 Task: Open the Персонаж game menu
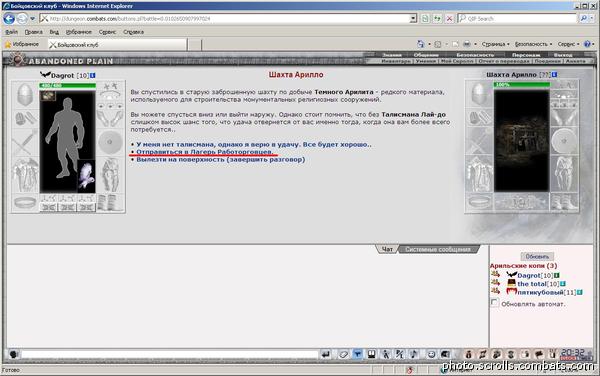[x=526, y=55]
